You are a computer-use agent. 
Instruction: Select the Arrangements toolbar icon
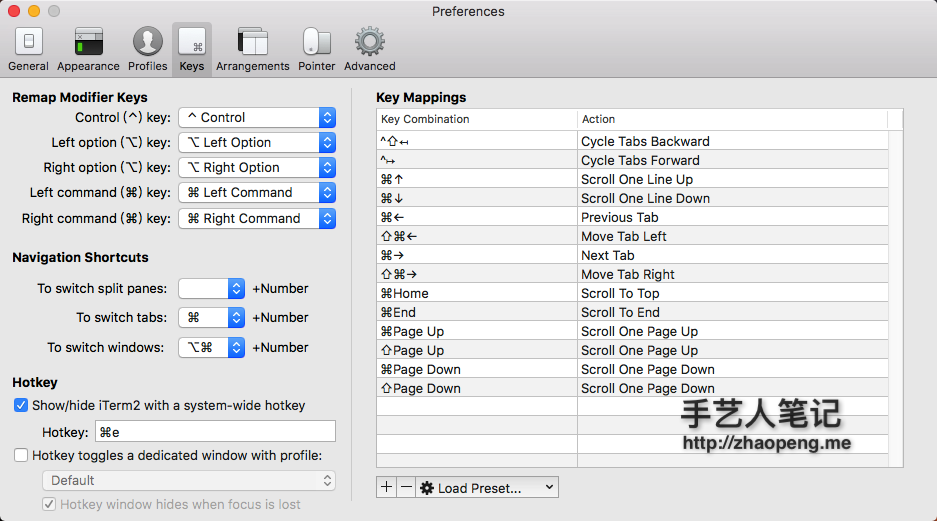252,49
